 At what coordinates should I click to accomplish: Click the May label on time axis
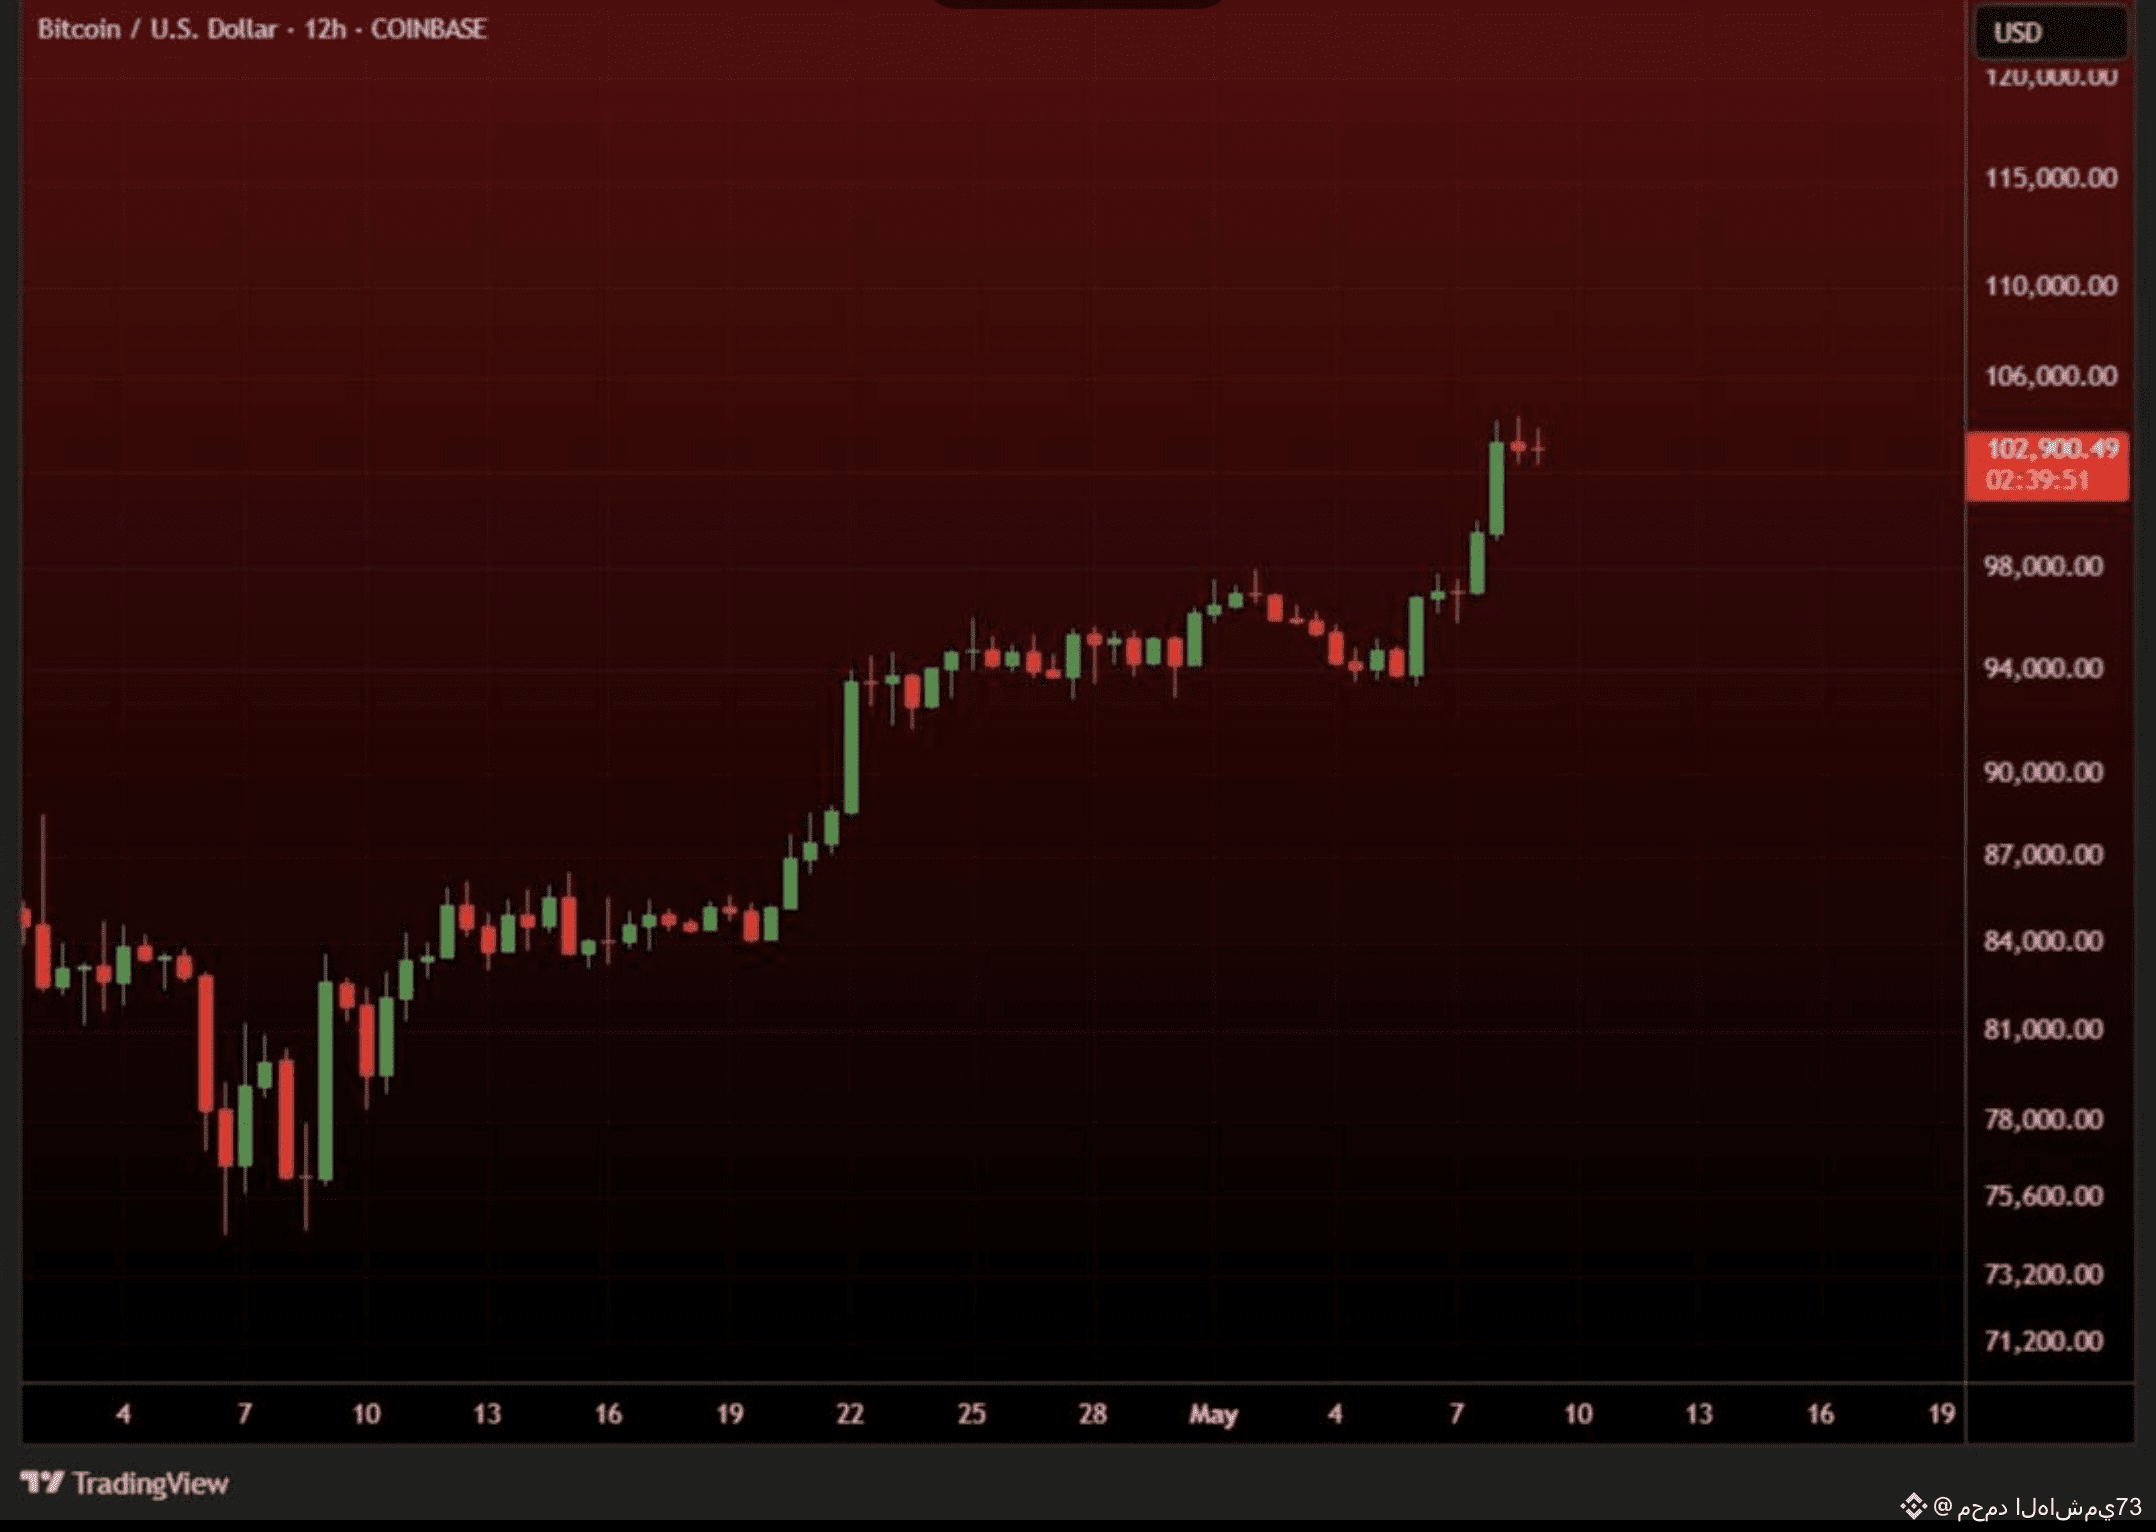tap(1213, 1415)
